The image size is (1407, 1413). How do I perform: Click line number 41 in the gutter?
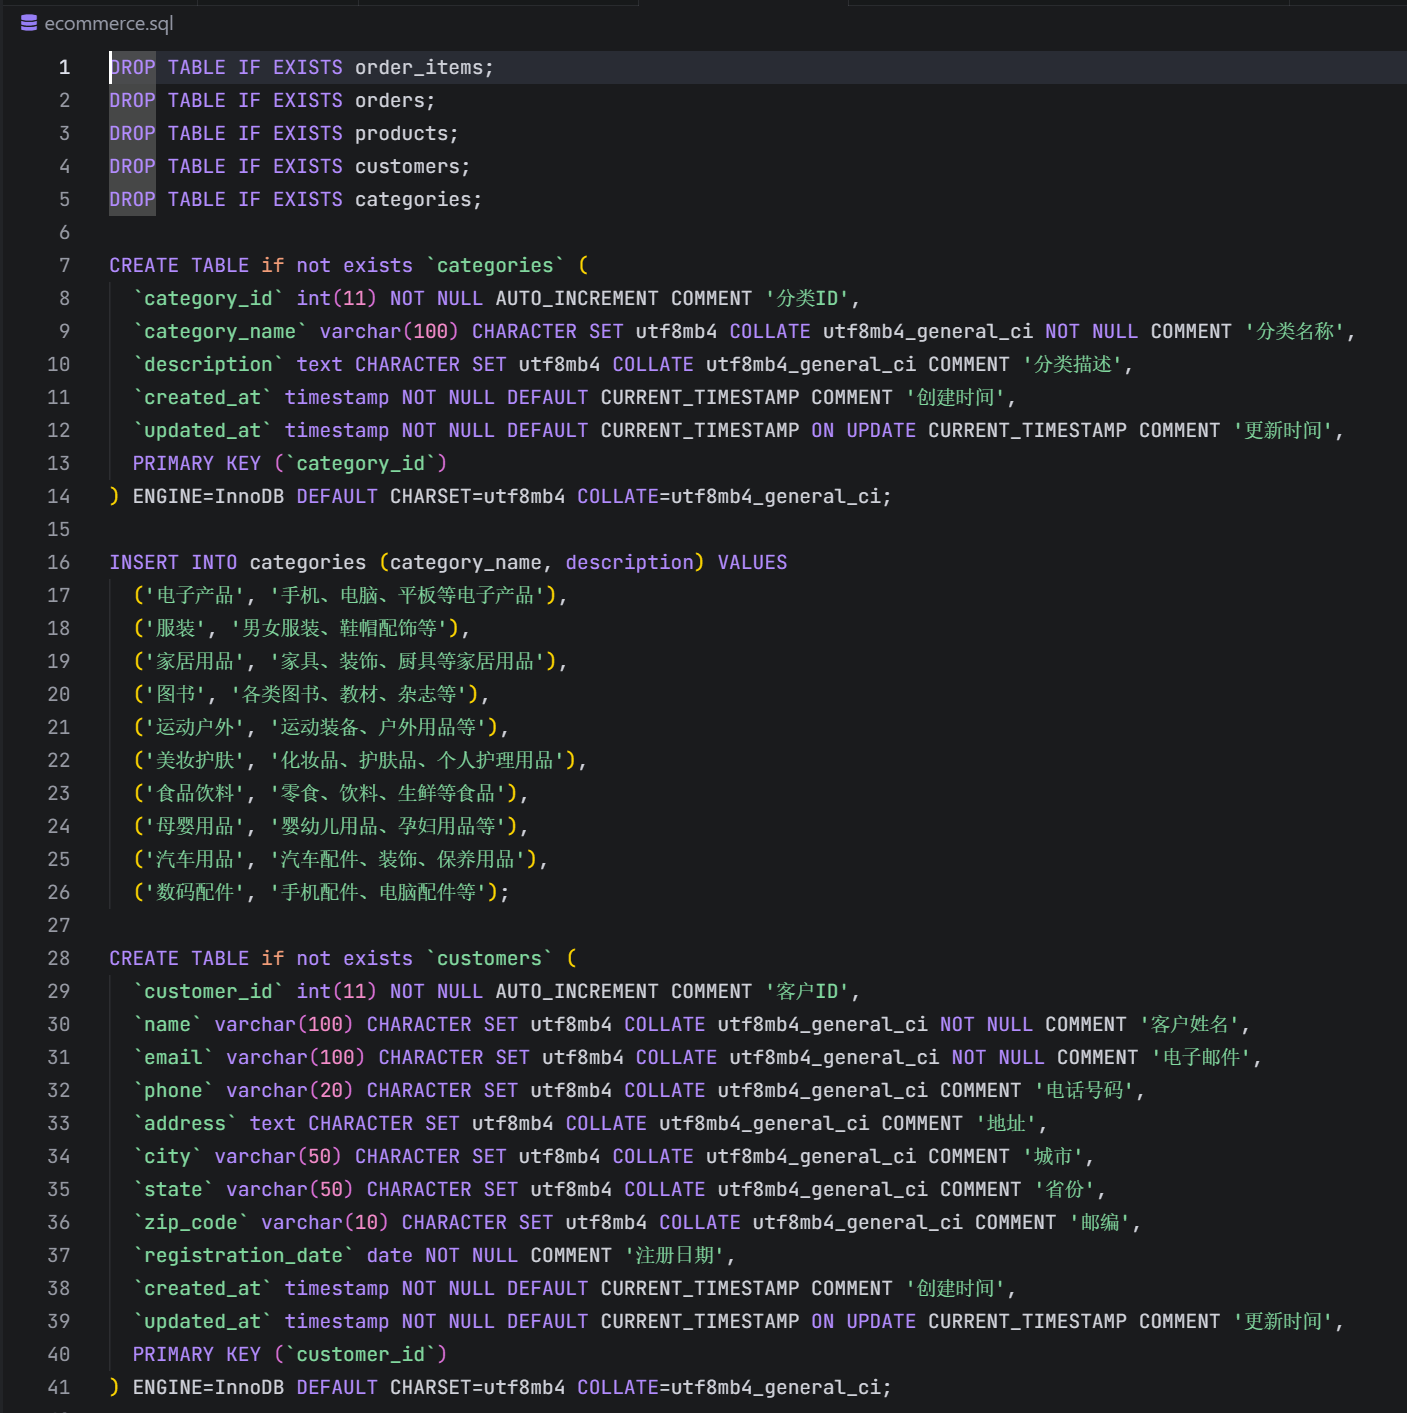[59, 1387]
